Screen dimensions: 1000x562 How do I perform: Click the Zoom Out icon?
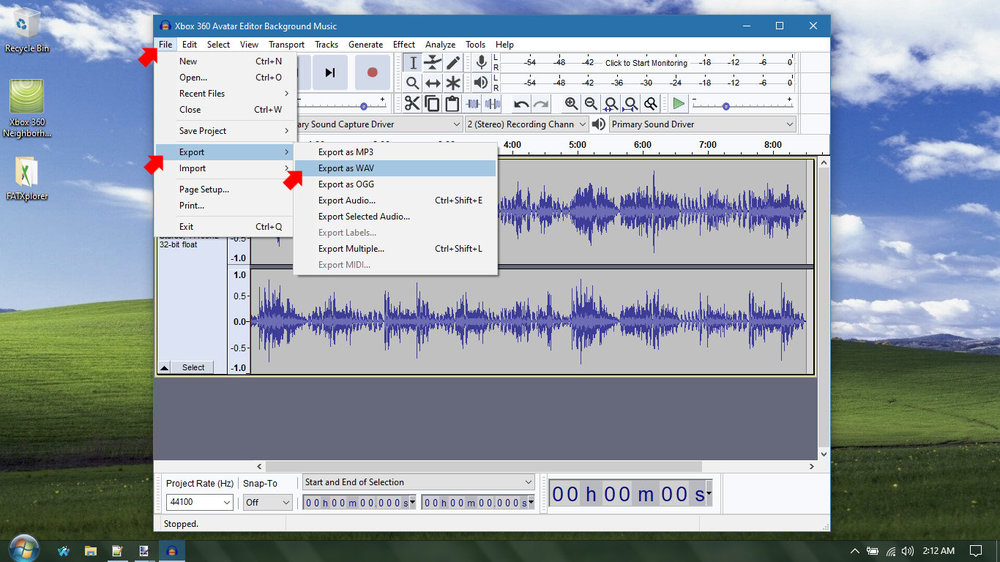(x=591, y=103)
